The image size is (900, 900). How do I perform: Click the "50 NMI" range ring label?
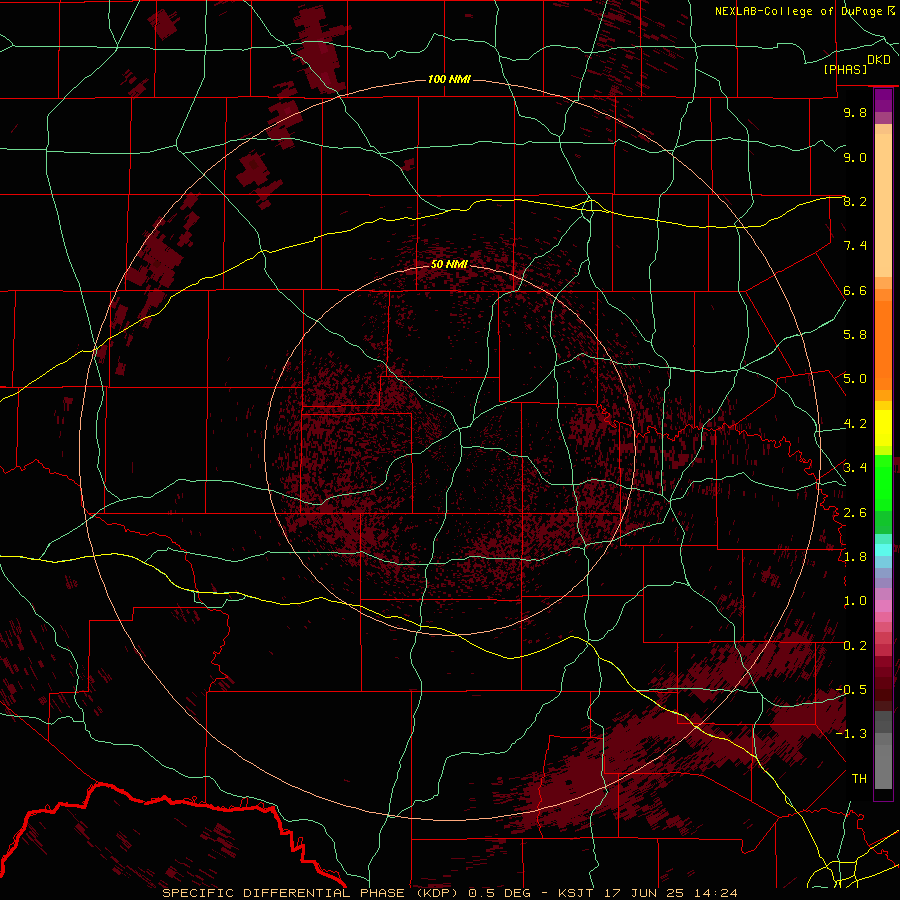pyautogui.click(x=449, y=264)
